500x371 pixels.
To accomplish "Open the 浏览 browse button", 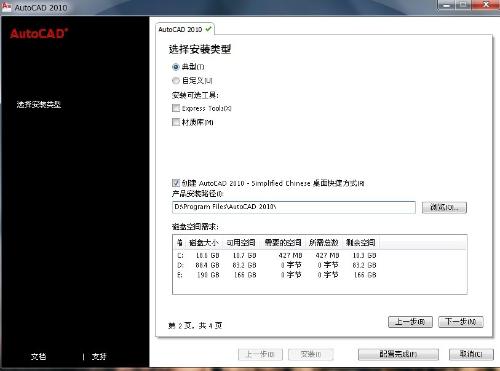I will pos(444,207).
